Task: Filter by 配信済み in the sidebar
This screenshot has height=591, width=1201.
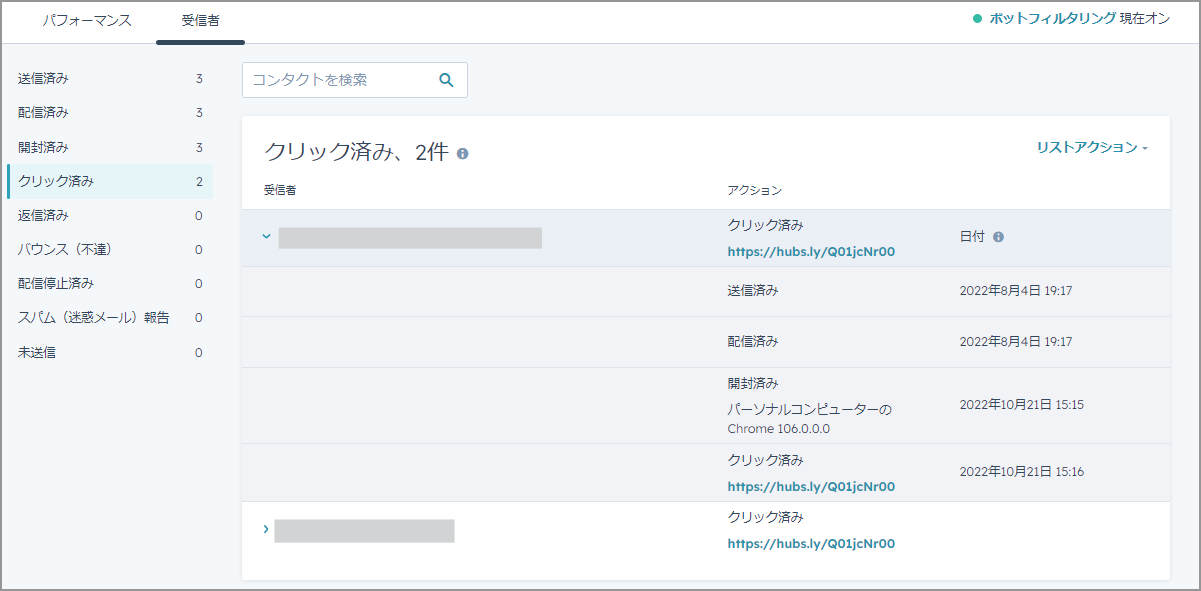Action: 110,112
